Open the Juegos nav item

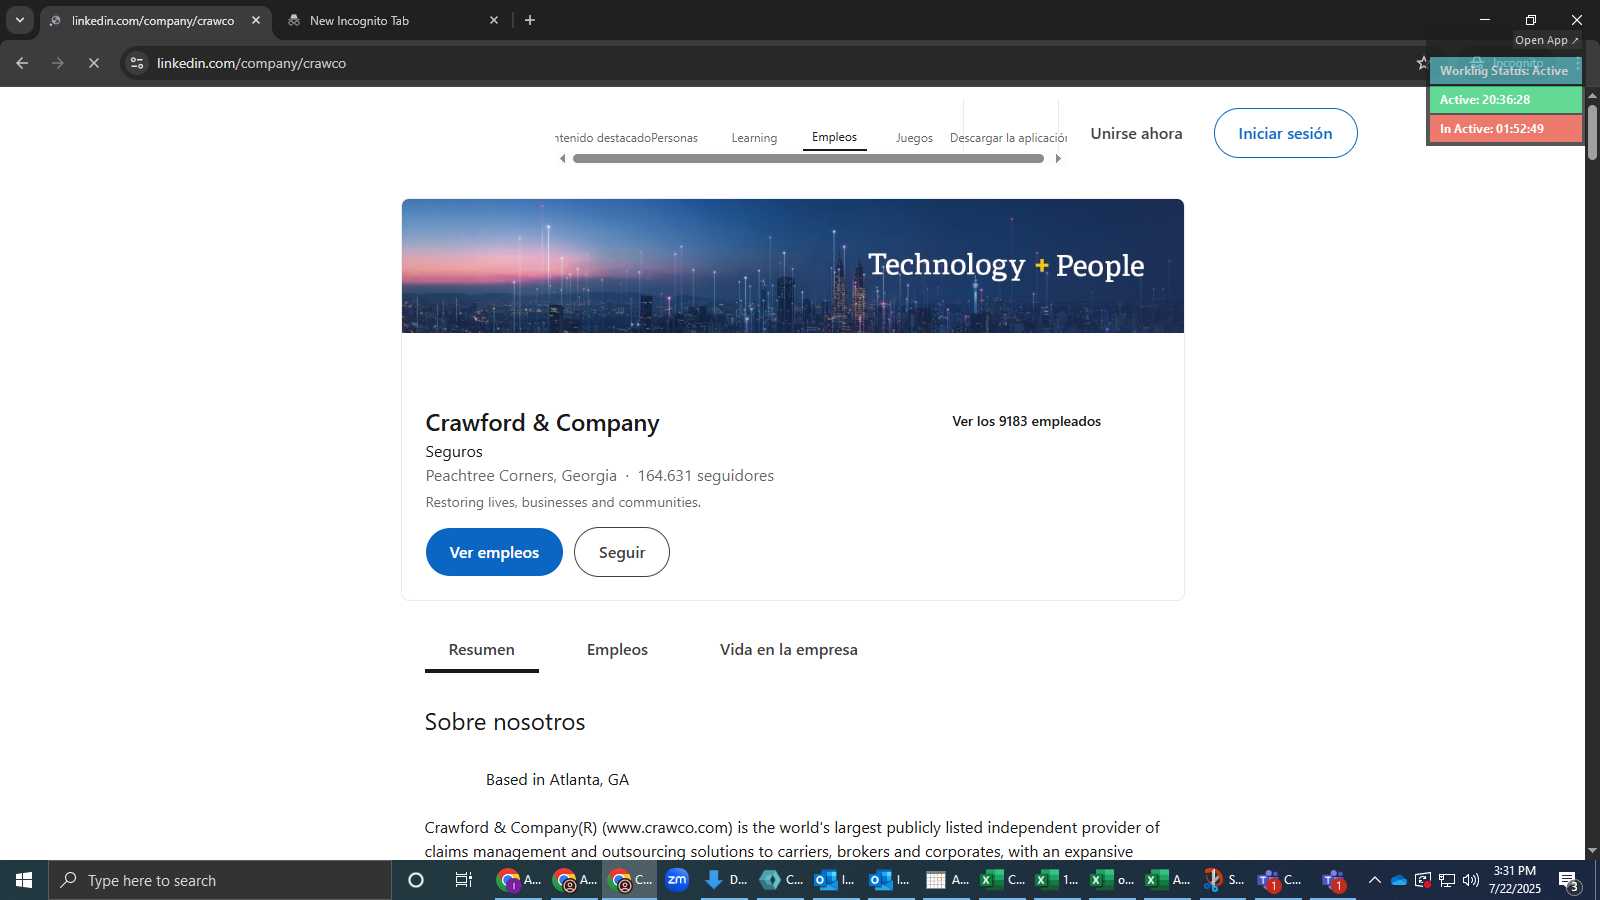pyautogui.click(x=914, y=138)
